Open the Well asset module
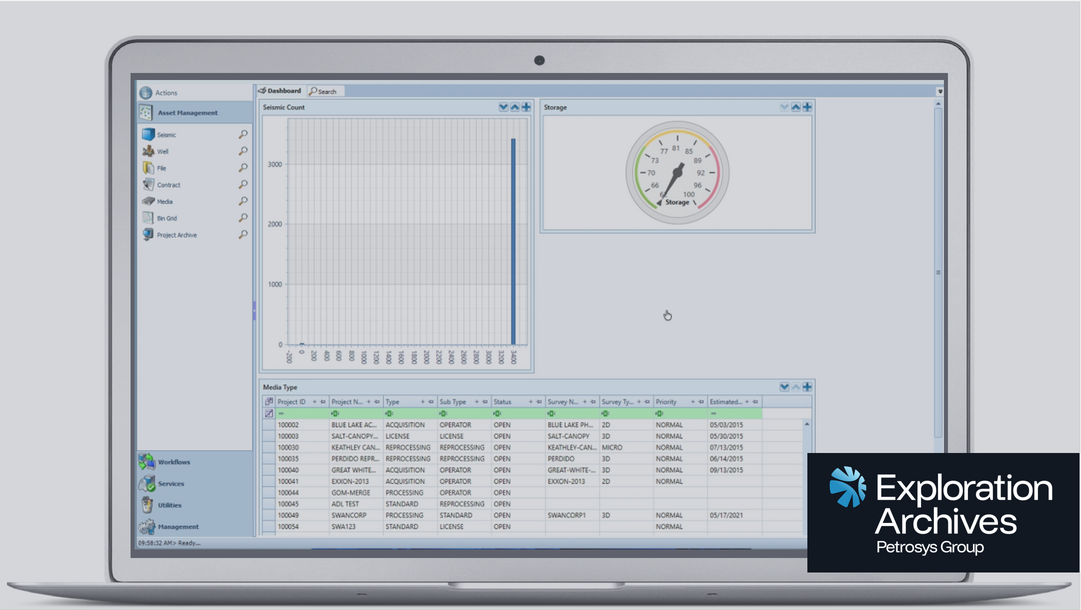The image size is (1081, 610). 147,151
